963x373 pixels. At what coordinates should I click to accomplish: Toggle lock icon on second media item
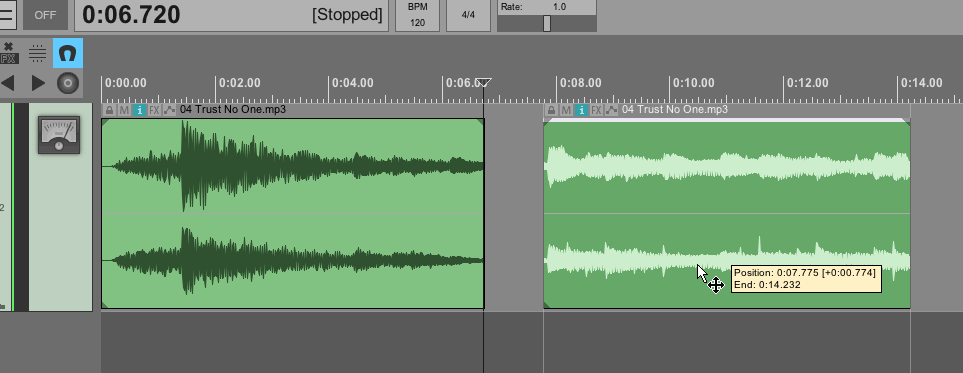click(552, 110)
